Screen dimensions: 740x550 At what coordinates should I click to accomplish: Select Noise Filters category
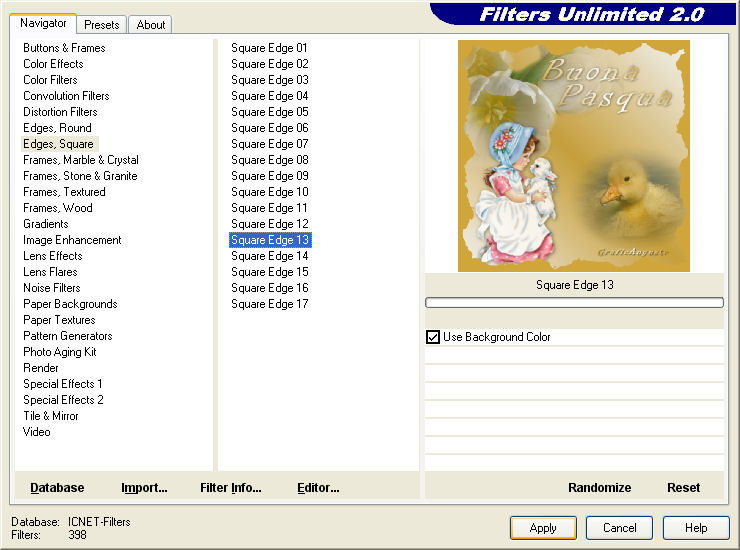pyautogui.click(x=51, y=288)
